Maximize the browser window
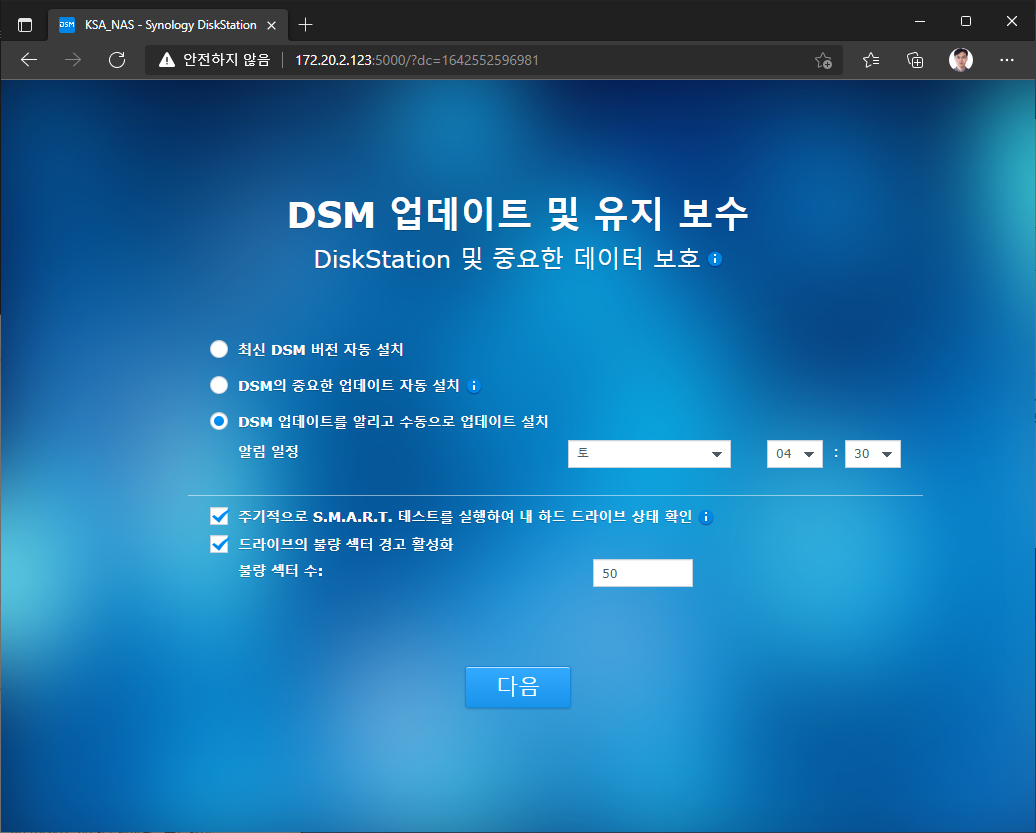The height and width of the screenshot is (833, 1036). click(x=965, y=22)
